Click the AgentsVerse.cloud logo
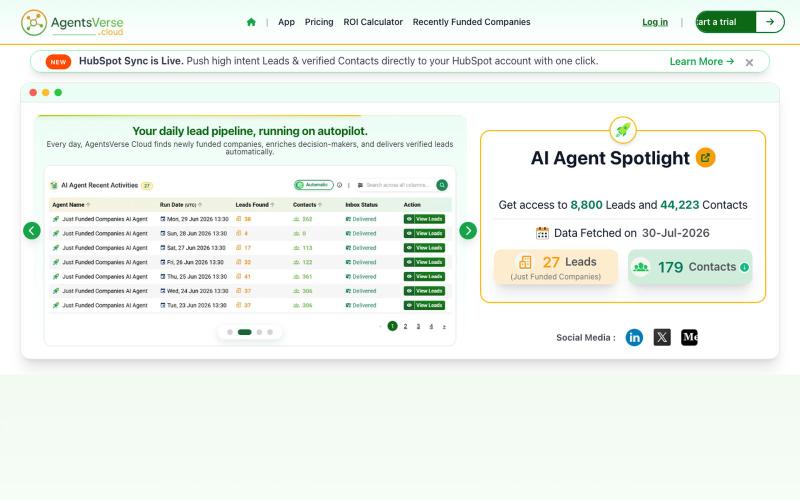The image size is (800, 500). pyautogui.click(x=72, y=23)
